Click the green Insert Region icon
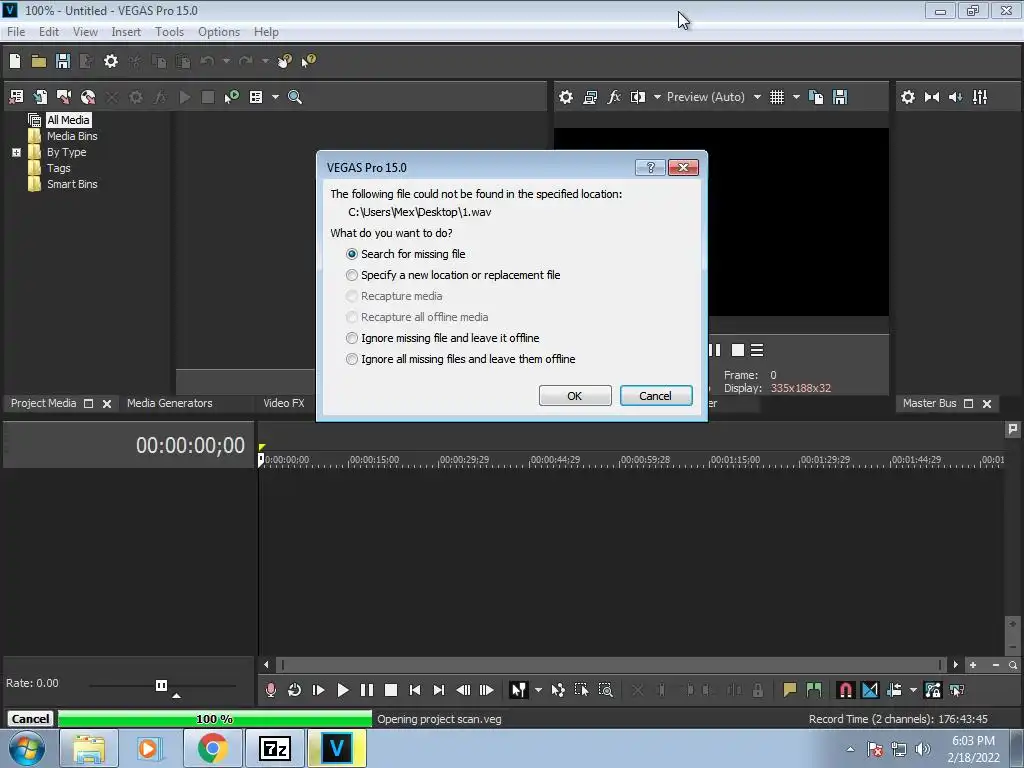1024x768 pixels. point(814,690)
